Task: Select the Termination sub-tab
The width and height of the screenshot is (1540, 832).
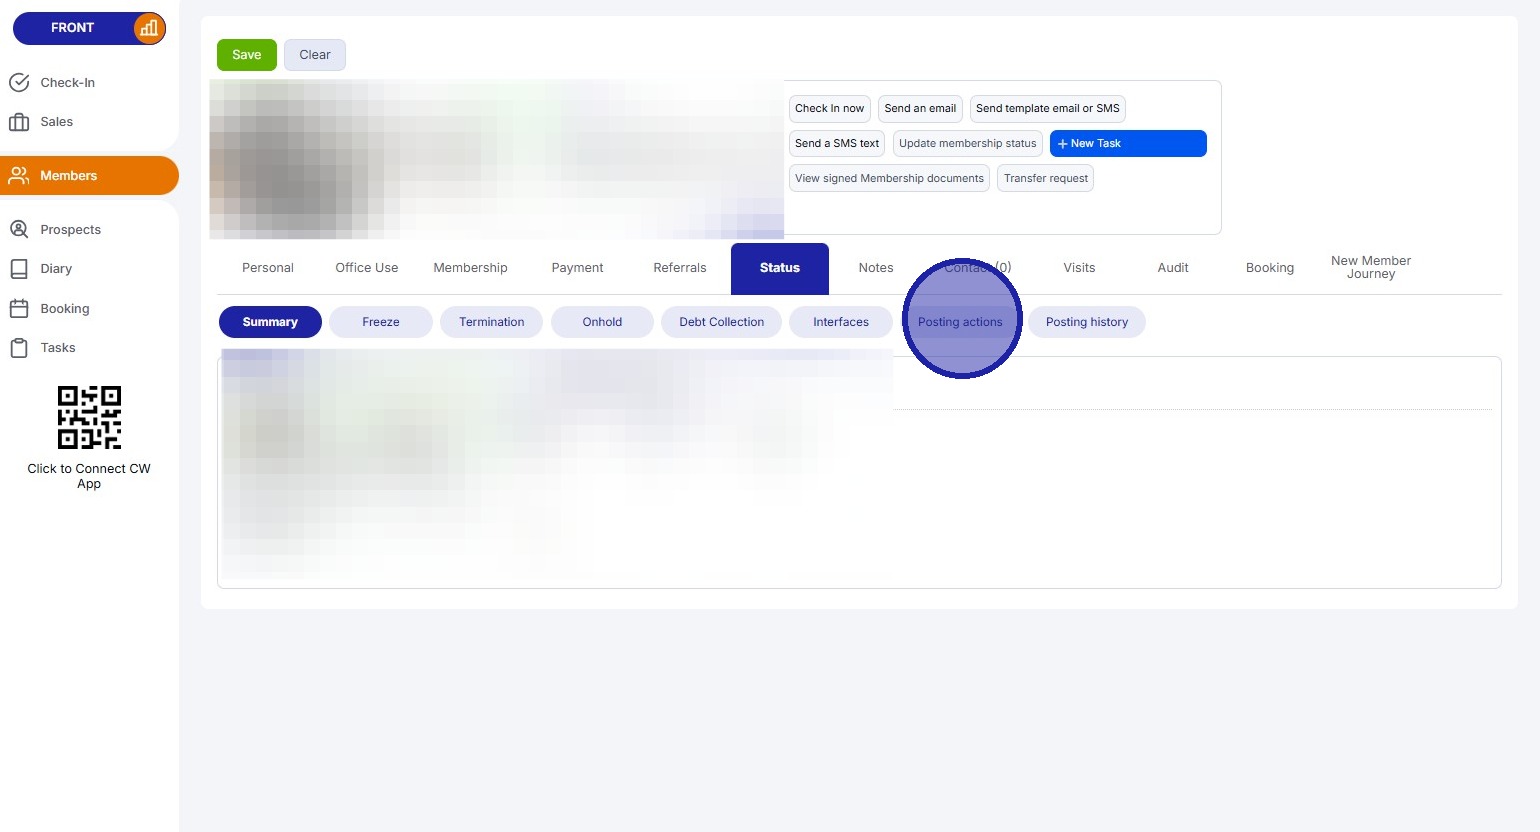Action: [x=492, y=322]
